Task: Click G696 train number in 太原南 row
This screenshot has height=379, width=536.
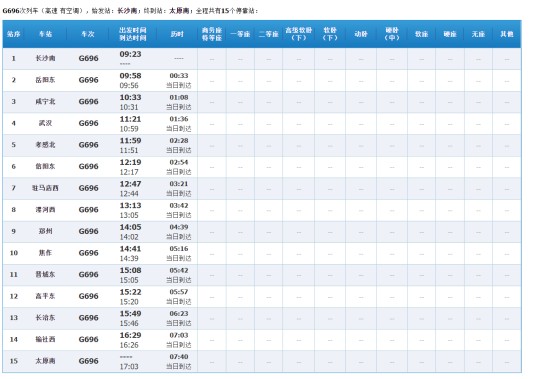Action: tap(89, 361)
